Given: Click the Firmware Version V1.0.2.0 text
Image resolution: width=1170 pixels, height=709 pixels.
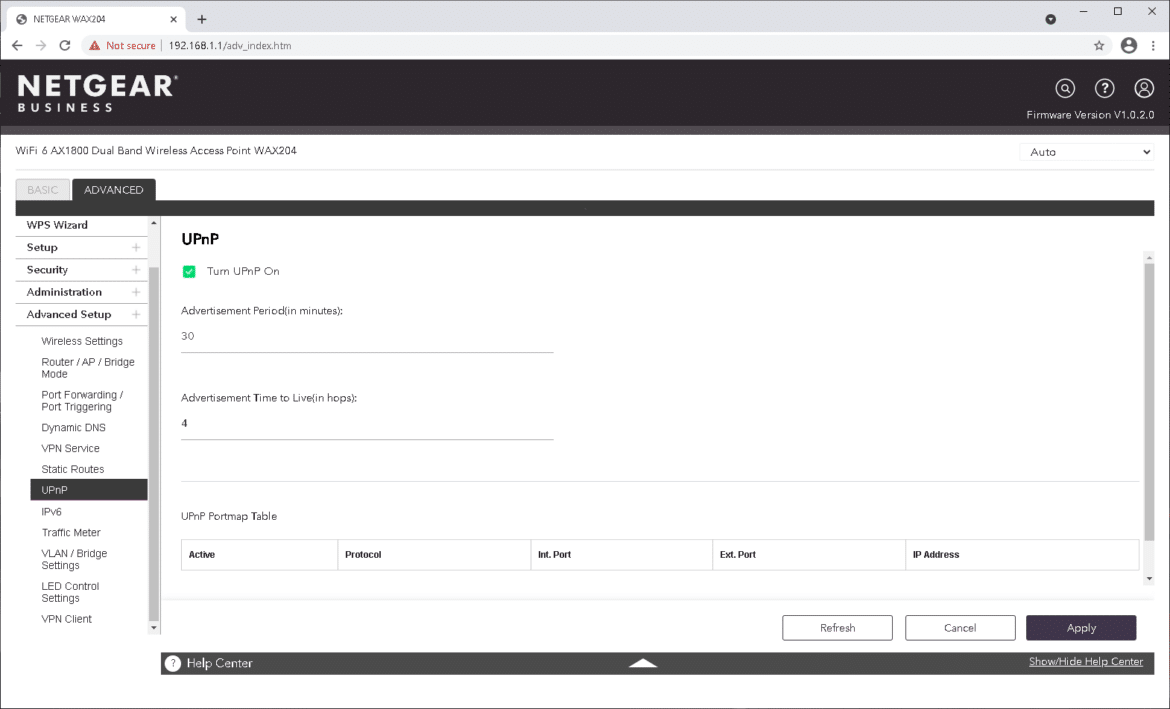Looking at the screenshot, I should pos(1090,115).
